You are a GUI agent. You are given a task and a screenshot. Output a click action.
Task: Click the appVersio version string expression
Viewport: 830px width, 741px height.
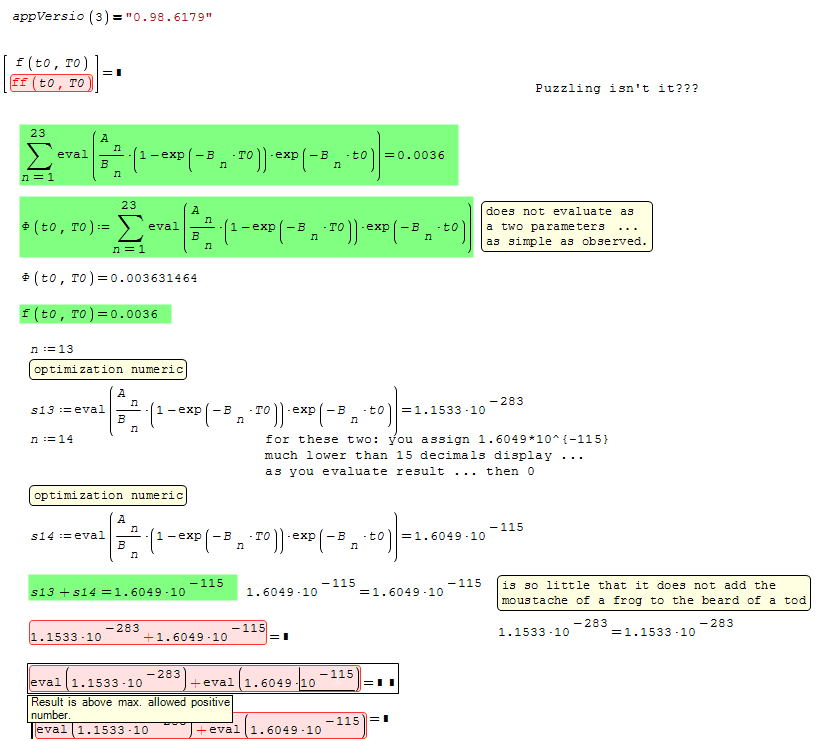[x=112, y=18]
